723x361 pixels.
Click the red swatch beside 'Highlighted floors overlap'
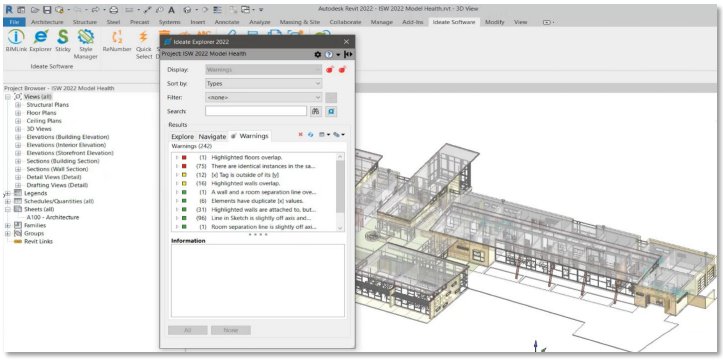184,157
